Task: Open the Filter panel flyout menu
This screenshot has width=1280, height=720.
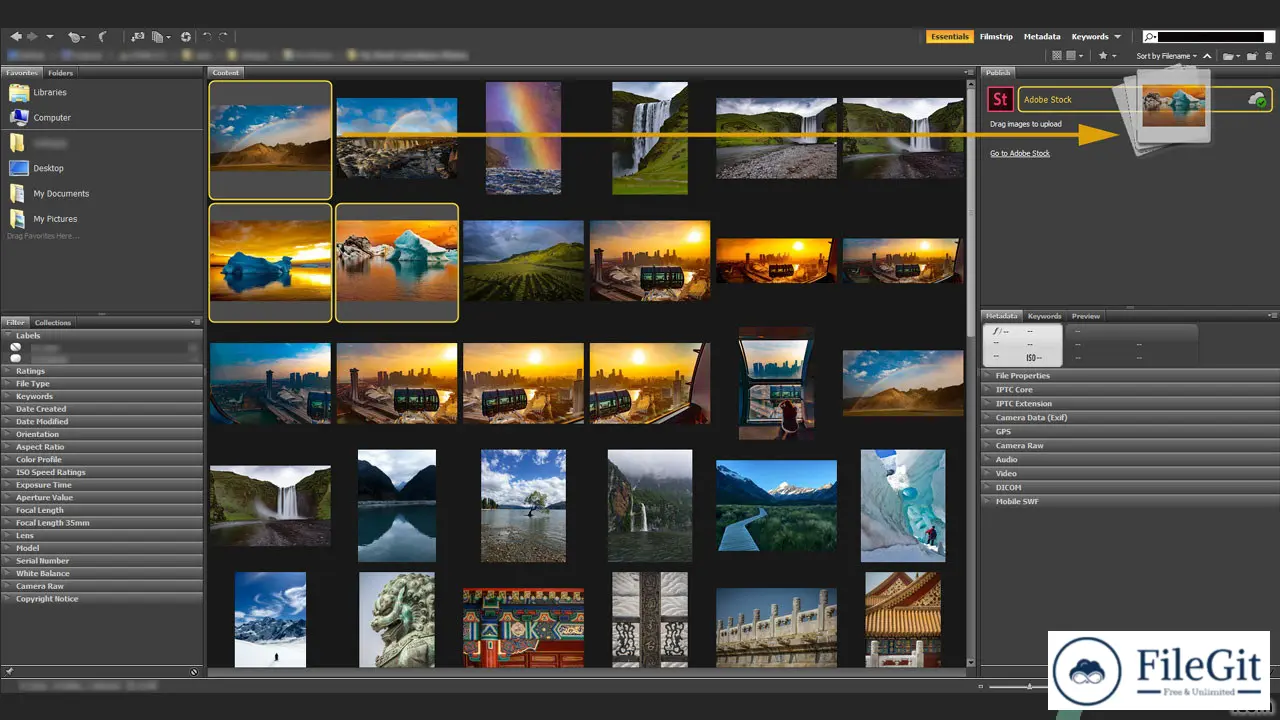Action: [x=195, y=322]
